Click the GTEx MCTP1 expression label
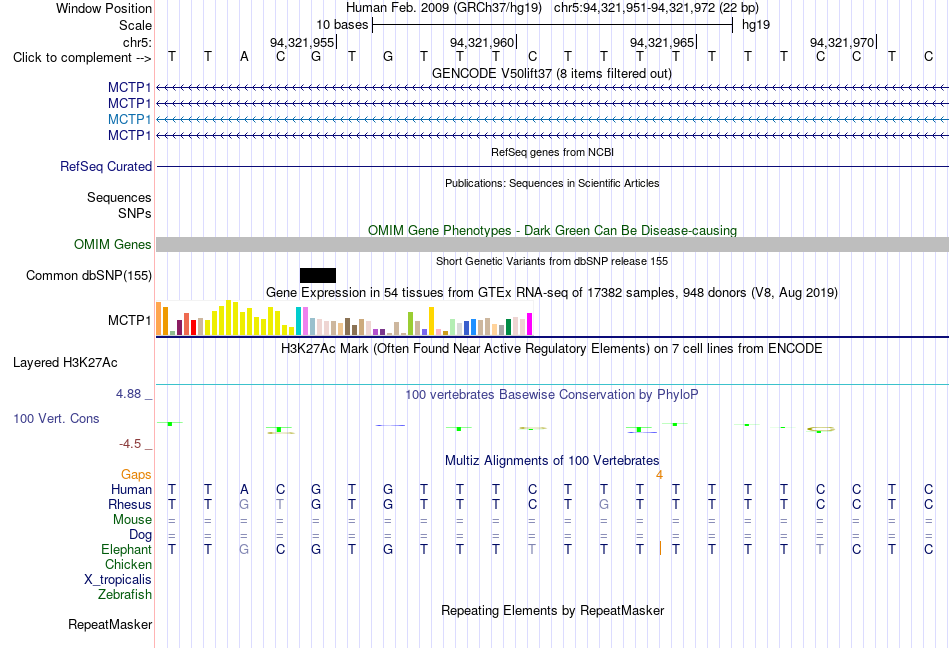950x648 pixels. coord(130,320)
